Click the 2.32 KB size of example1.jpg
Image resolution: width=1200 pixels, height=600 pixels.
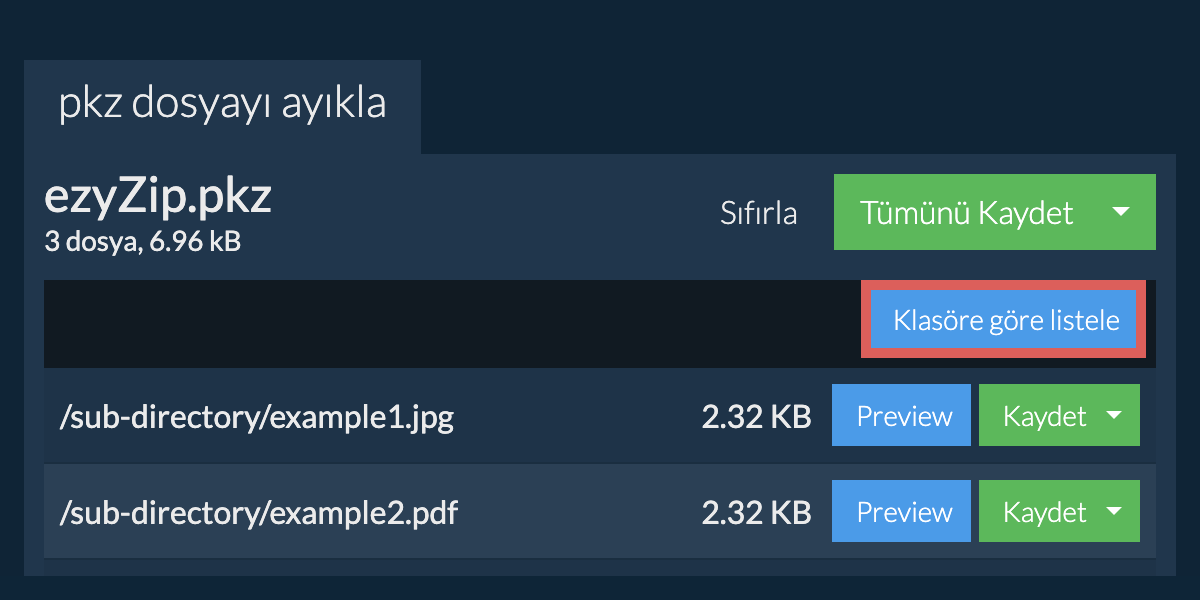(756, 417)
